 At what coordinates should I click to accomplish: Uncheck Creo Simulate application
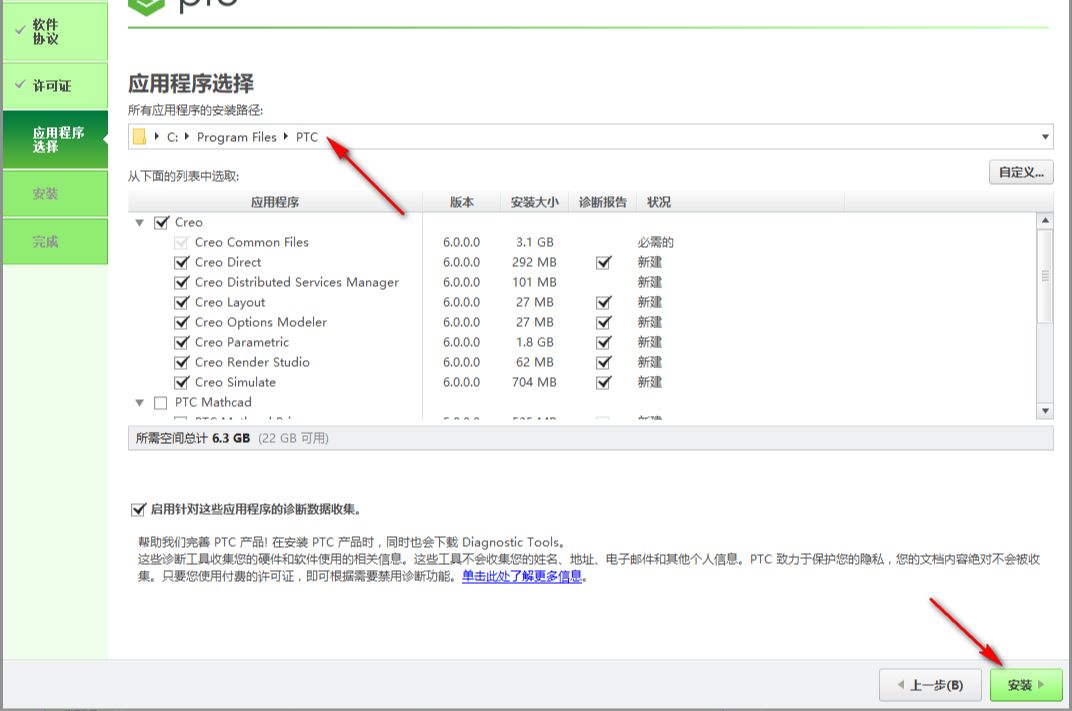pyautogui.click(x=181, y=382)
